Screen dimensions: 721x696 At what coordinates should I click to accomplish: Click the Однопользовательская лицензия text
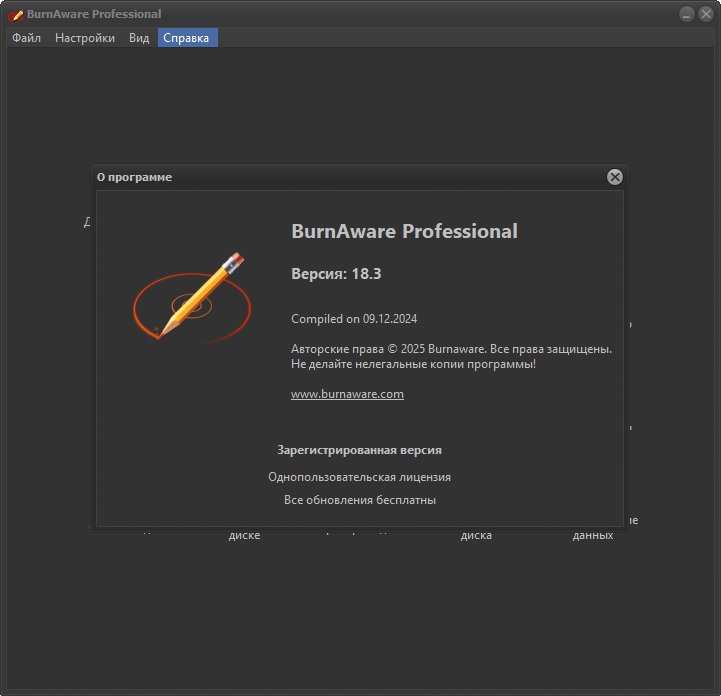click(x=360, y=477)
